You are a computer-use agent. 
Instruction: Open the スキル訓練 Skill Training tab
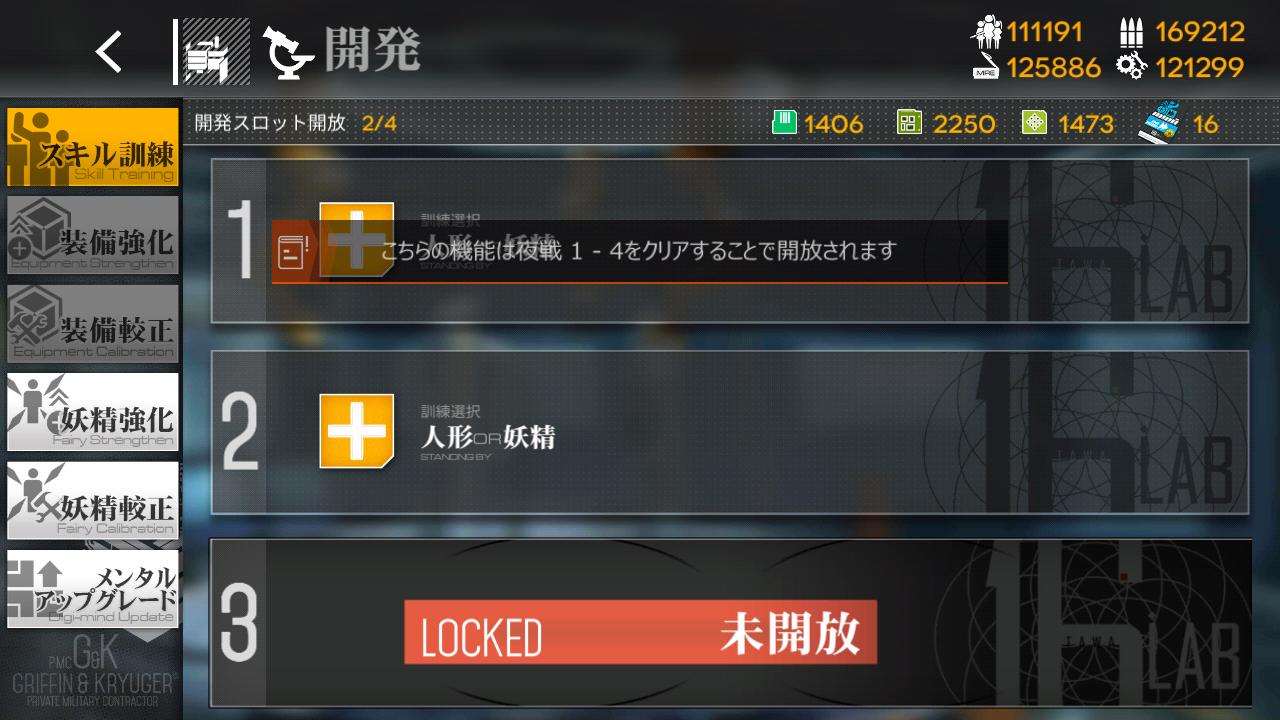coord(93,147)
